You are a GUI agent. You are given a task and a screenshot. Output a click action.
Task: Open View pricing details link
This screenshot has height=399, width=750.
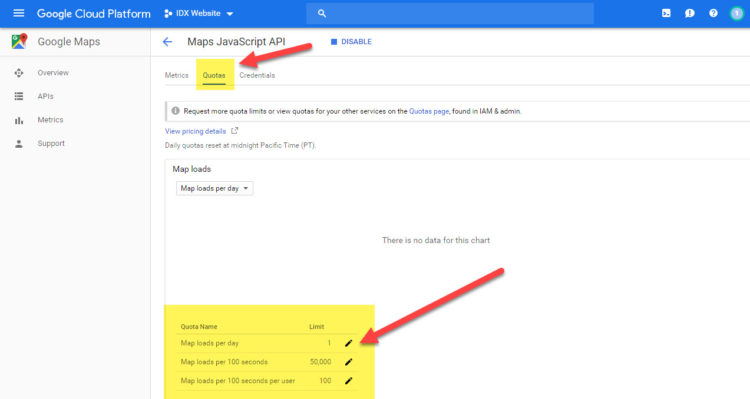coord(195,131)
